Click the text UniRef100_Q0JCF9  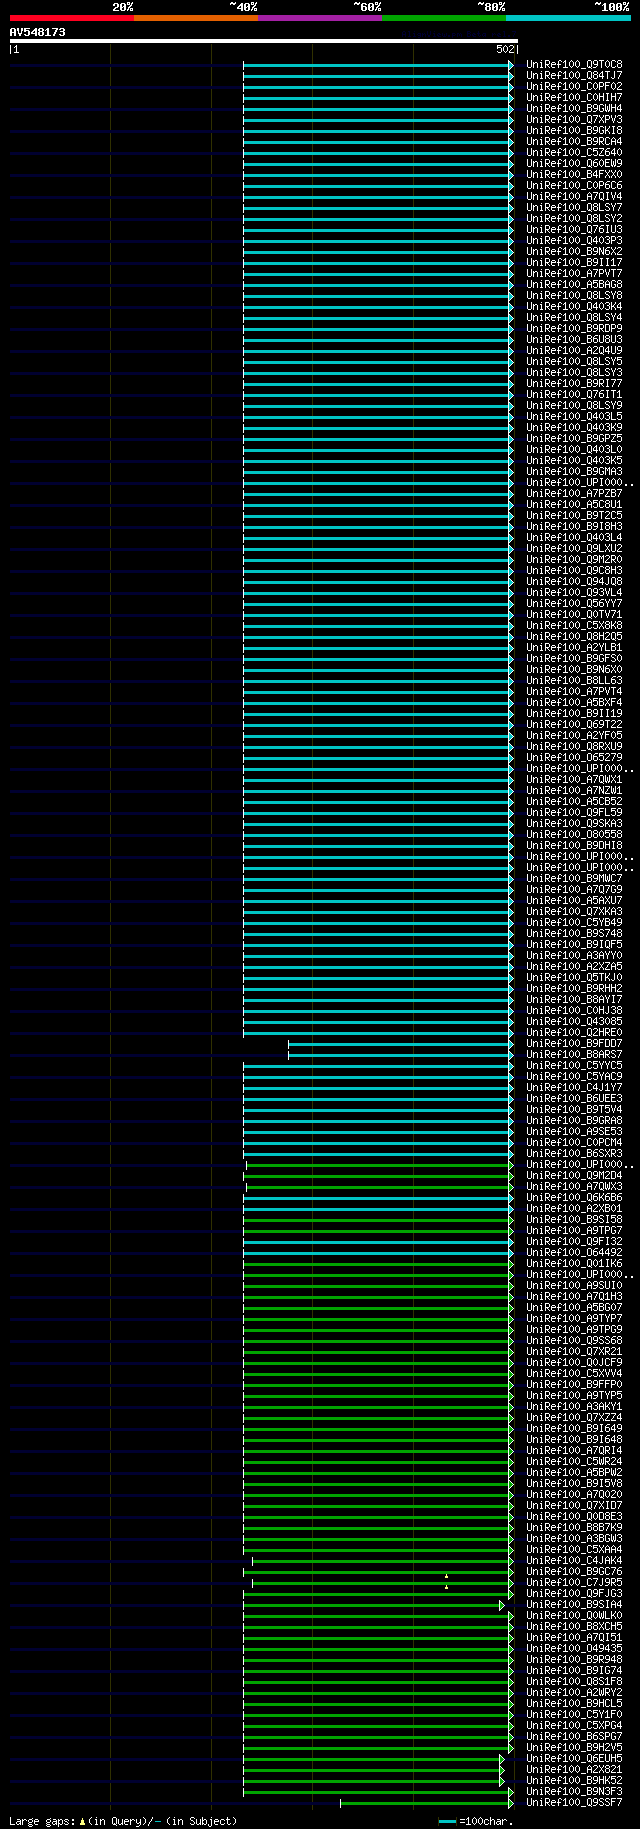click(x=574, y=1363)
